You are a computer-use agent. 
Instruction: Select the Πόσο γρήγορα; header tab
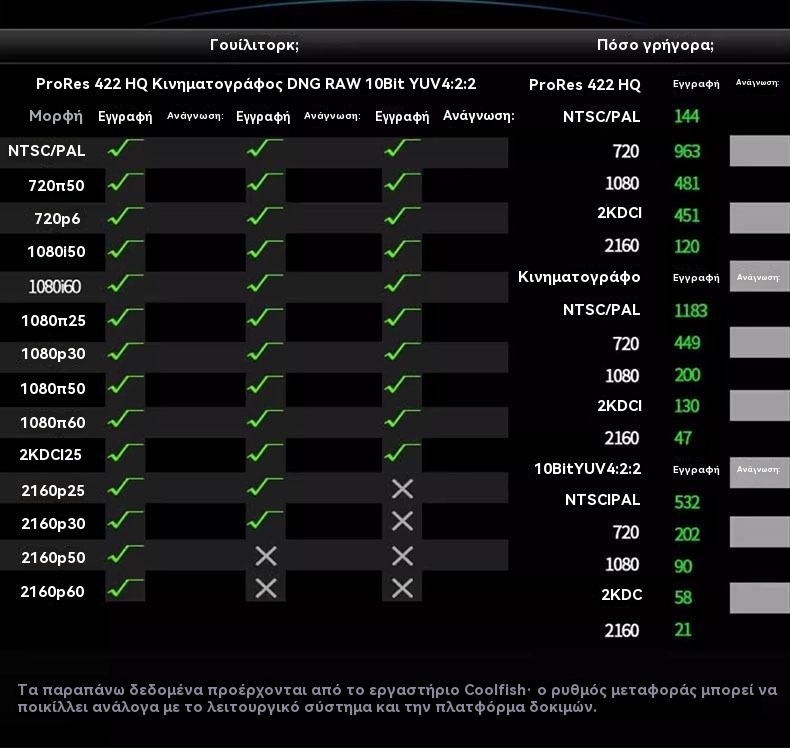tap(654, 45)
